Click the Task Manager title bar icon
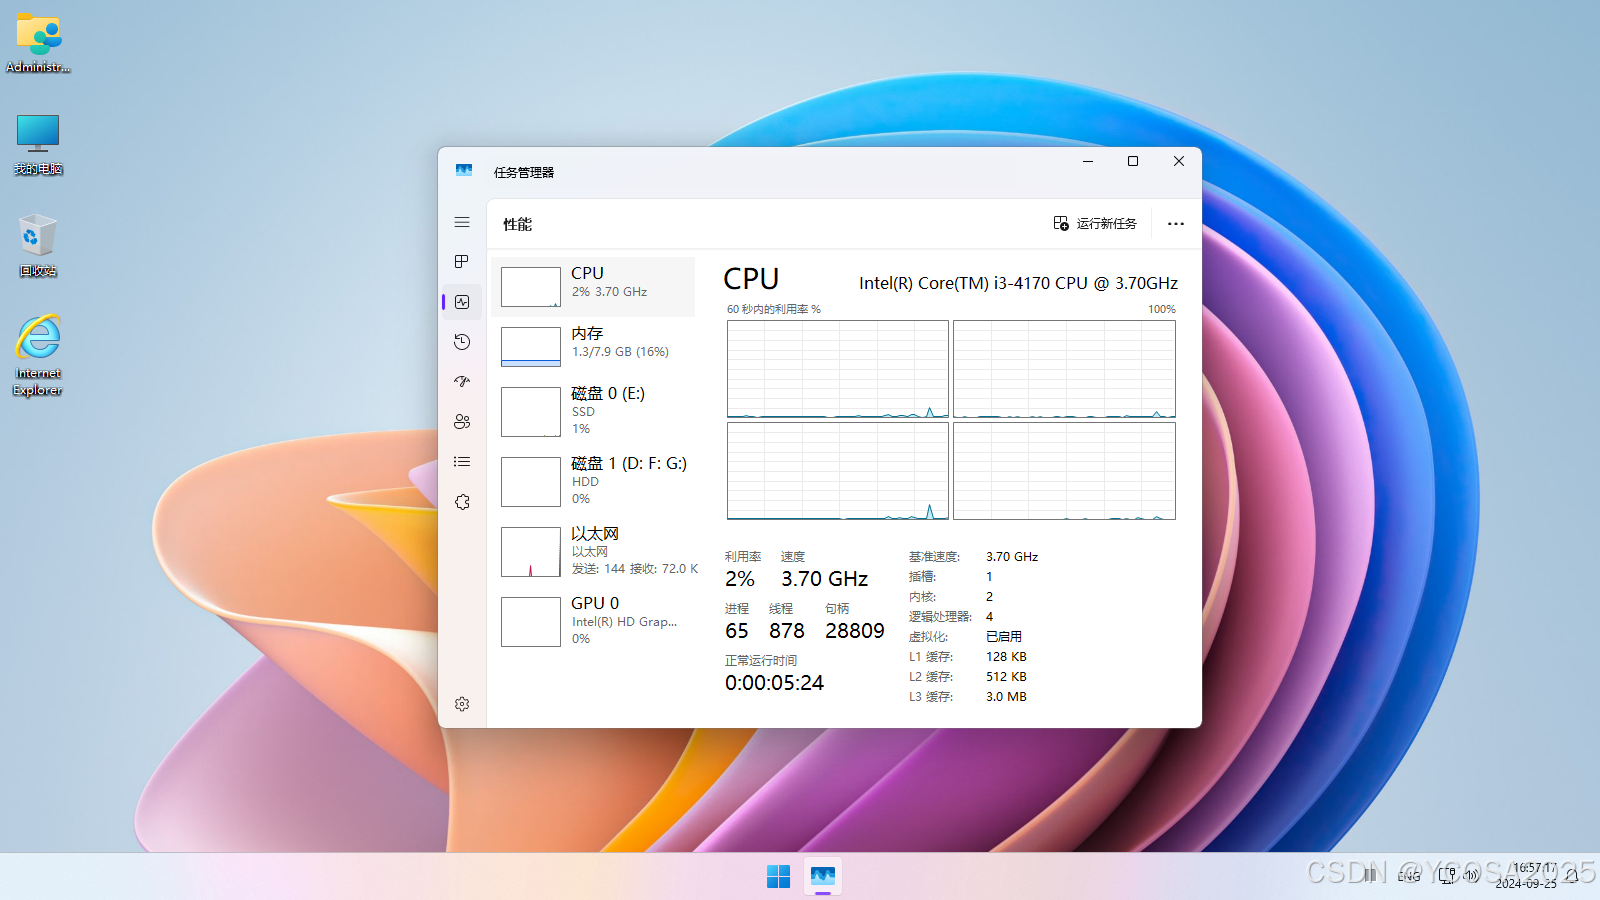Screen dimensions: 1600x900 [464, 171]
